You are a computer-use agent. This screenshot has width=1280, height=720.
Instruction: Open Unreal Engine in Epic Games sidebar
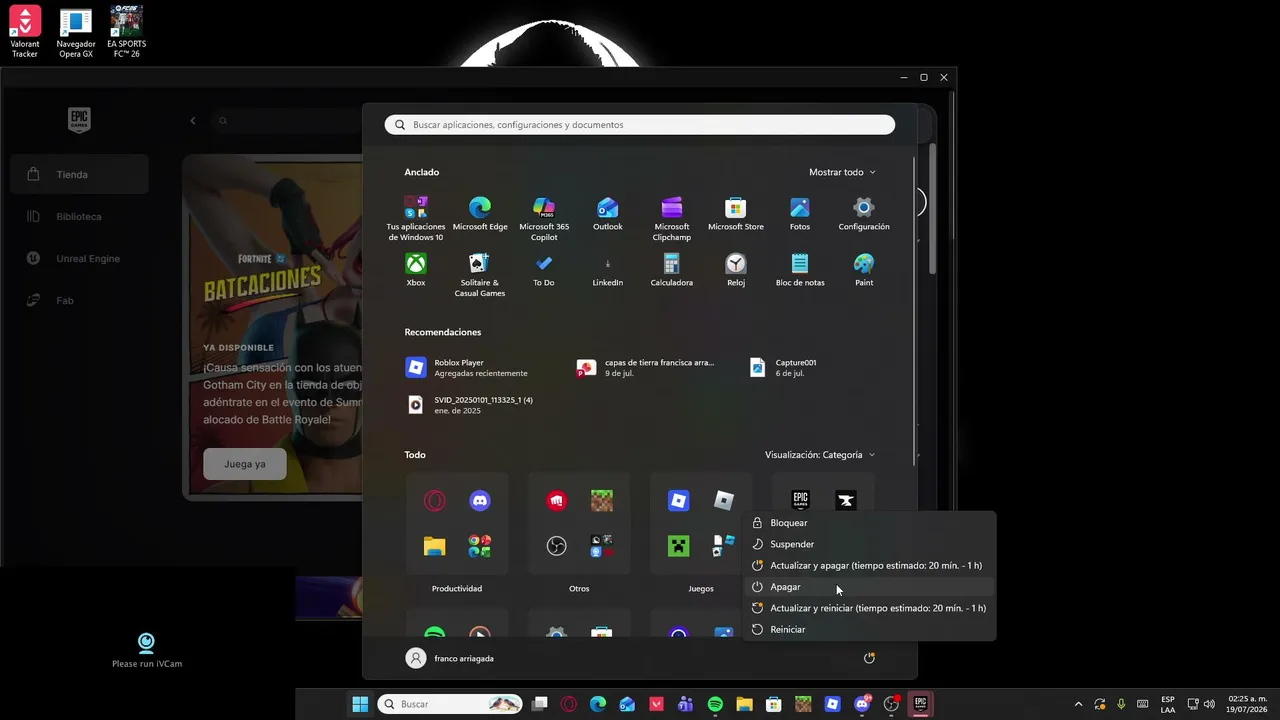[x=80, y=258]
